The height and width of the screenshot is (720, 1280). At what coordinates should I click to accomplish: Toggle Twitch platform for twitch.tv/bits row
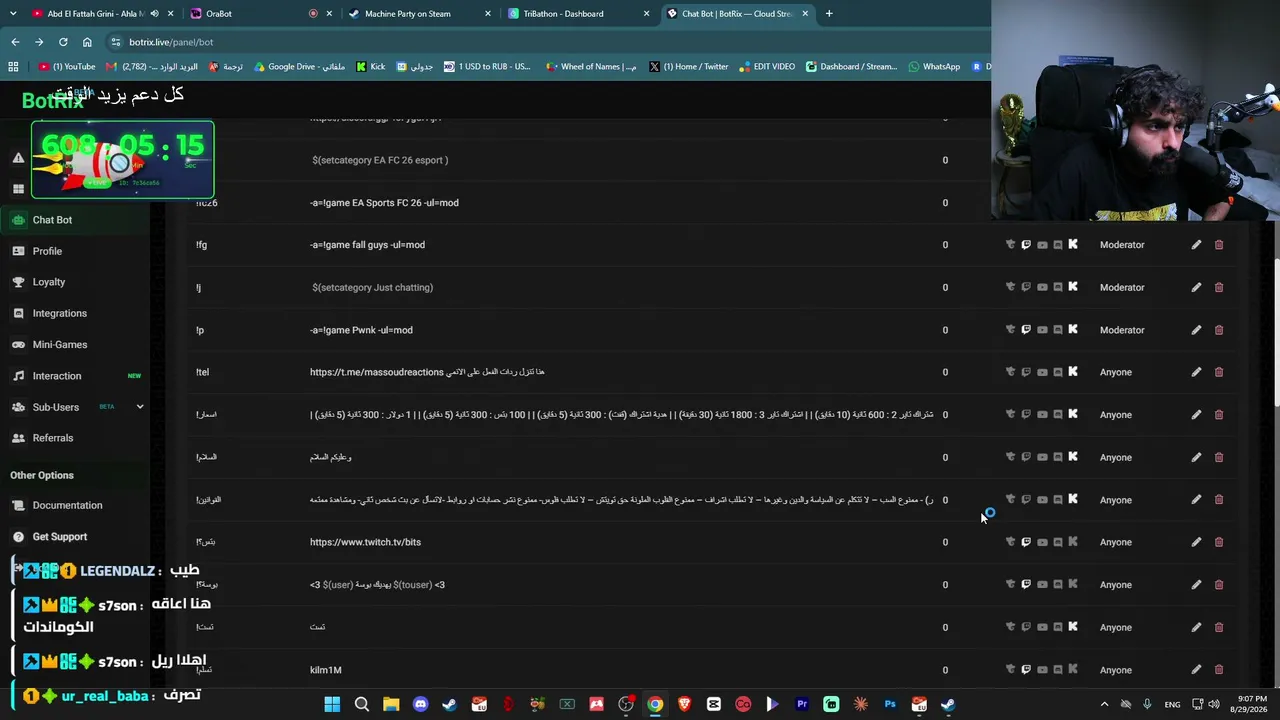(1026, 542)
